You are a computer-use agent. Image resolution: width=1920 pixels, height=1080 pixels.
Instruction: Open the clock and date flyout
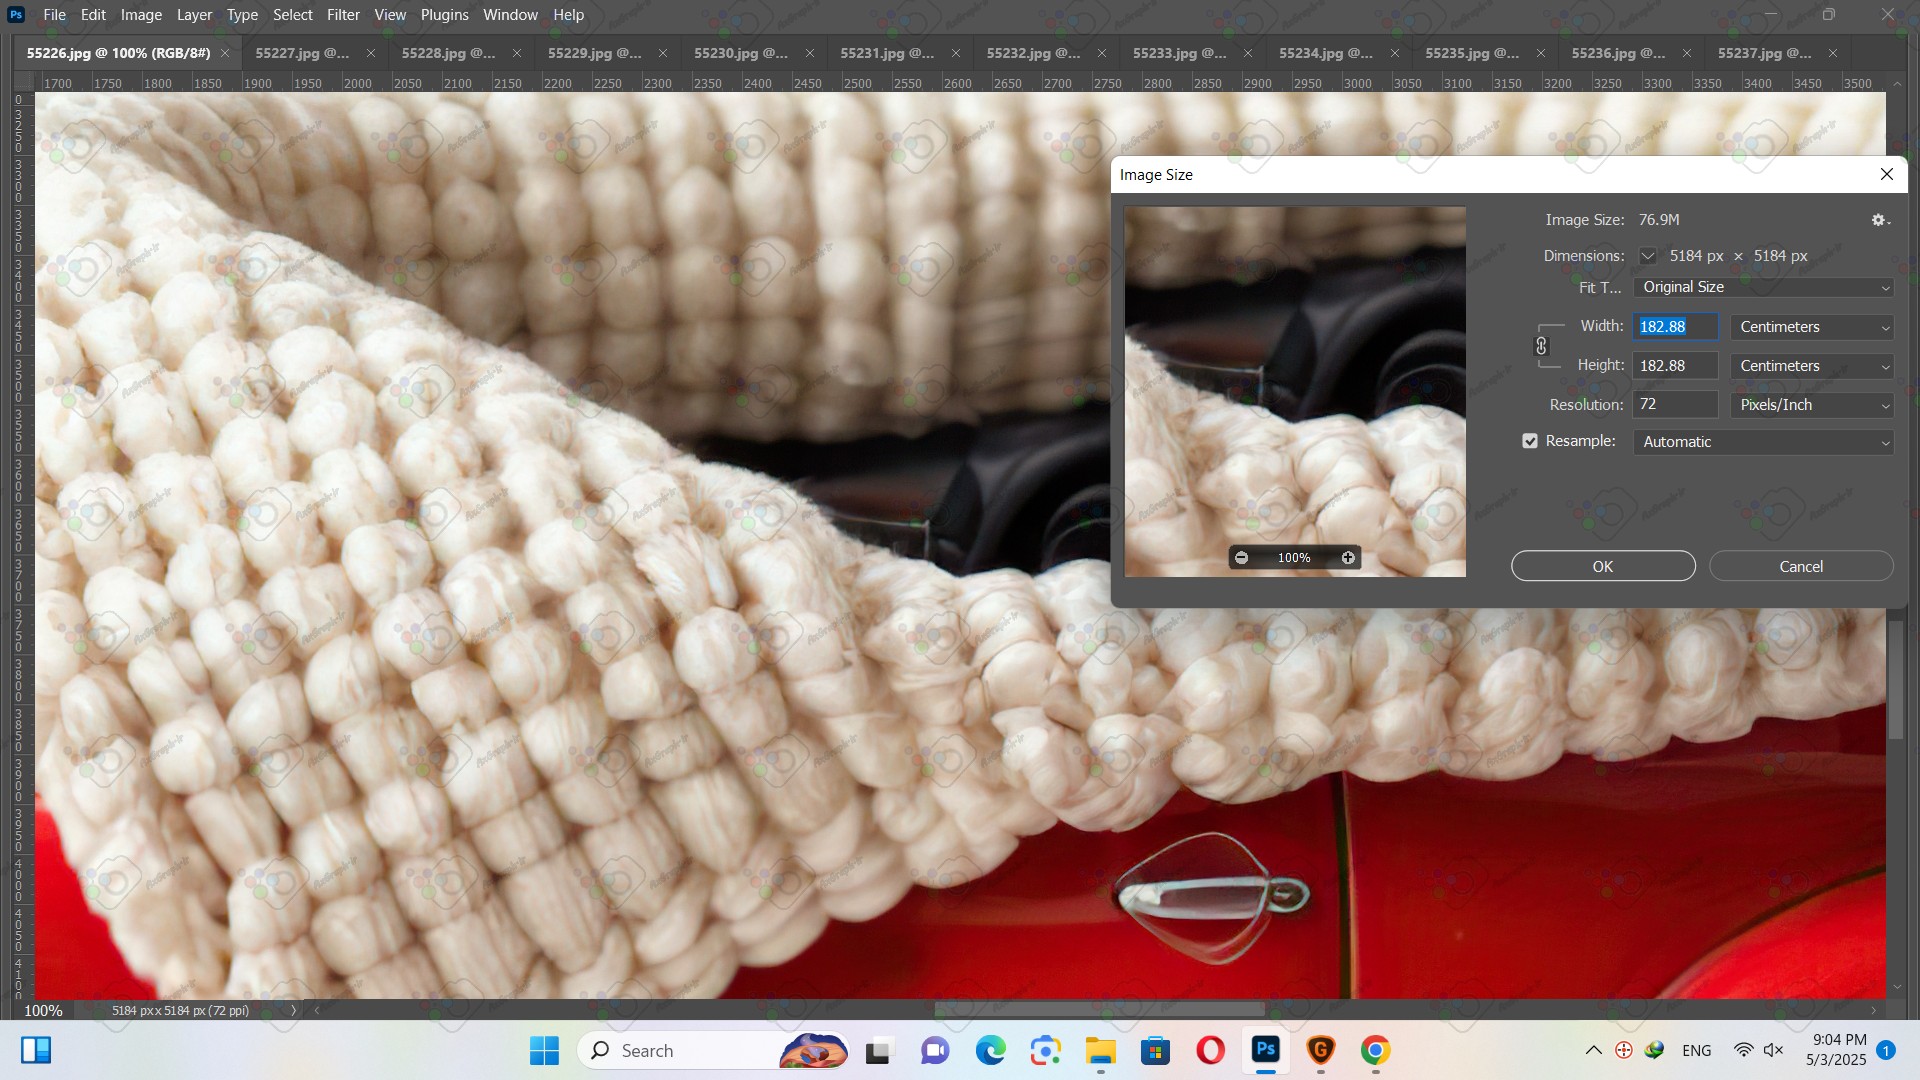1838,1050
